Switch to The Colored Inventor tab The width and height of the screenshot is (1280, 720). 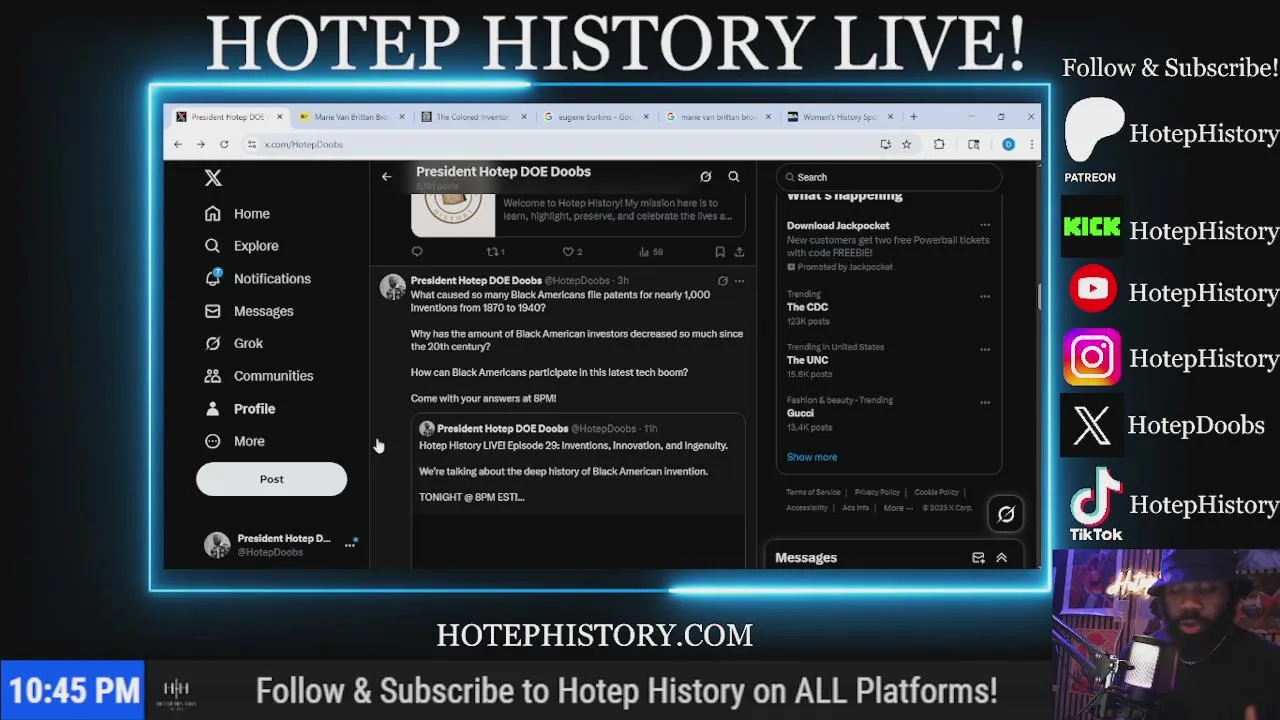point(472,117)
